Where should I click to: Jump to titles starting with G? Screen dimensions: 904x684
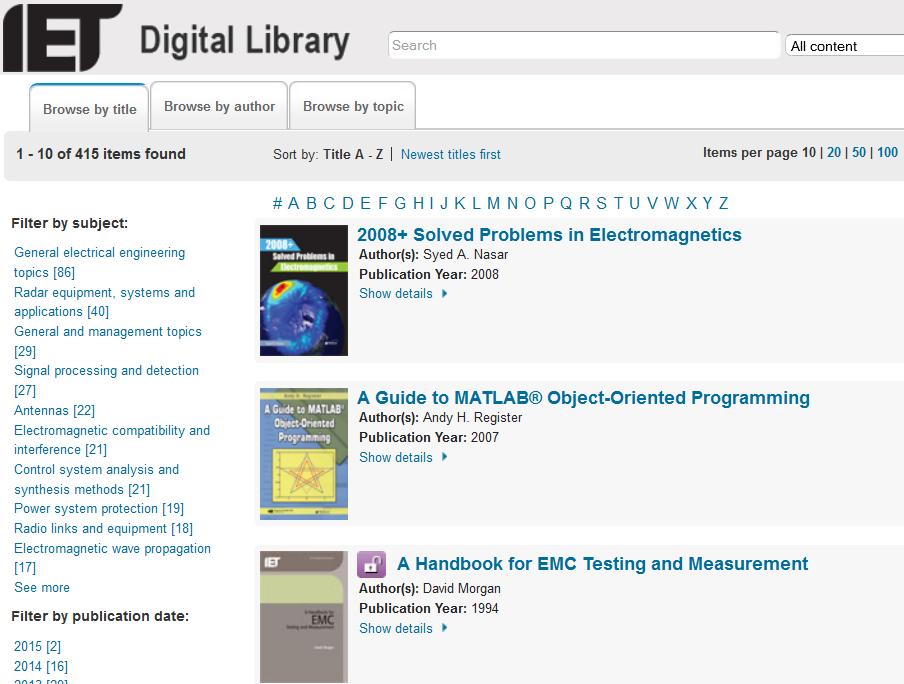coord(400,203)
